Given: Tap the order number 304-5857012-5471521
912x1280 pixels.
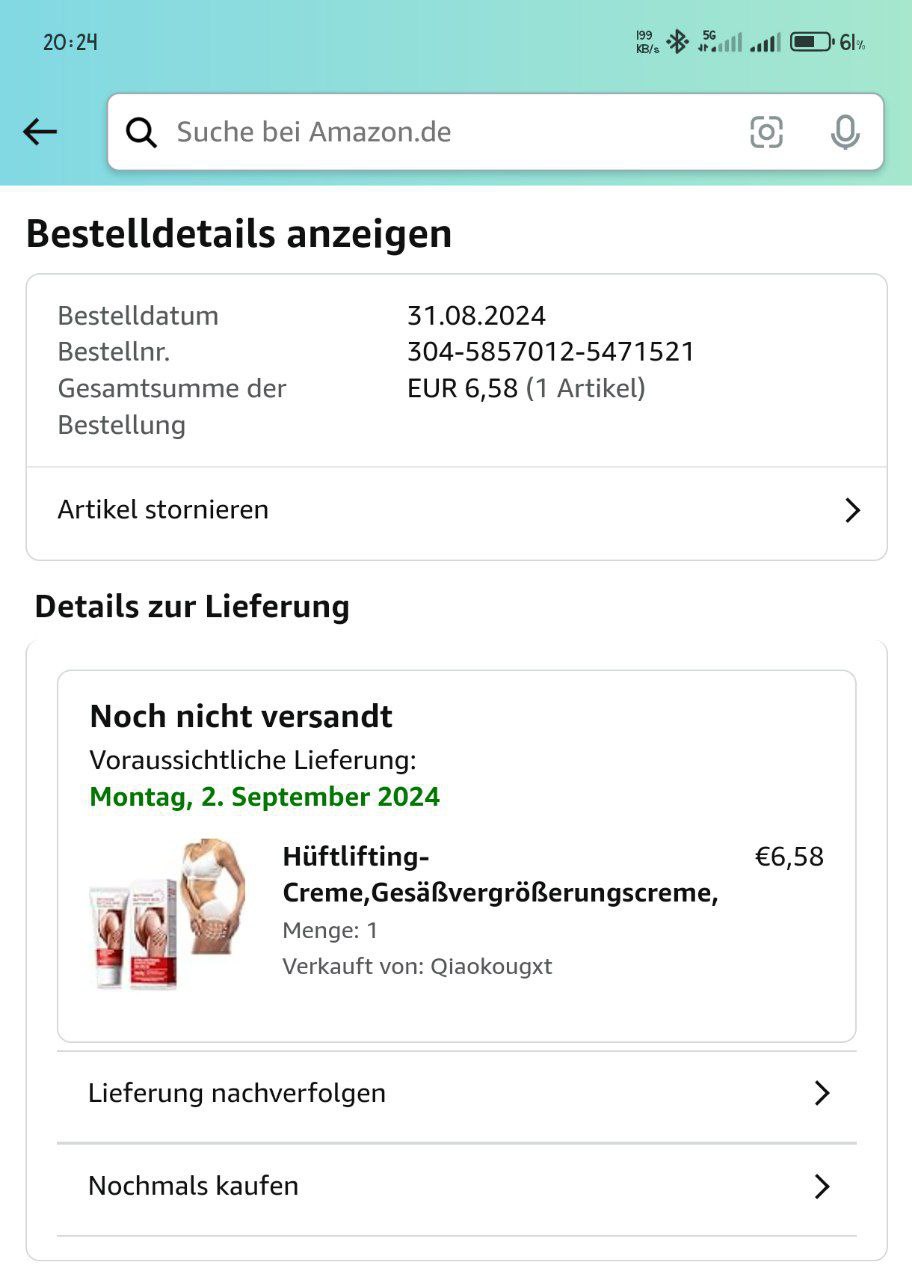Looking at the screenshot, I should tap(551, 352).
